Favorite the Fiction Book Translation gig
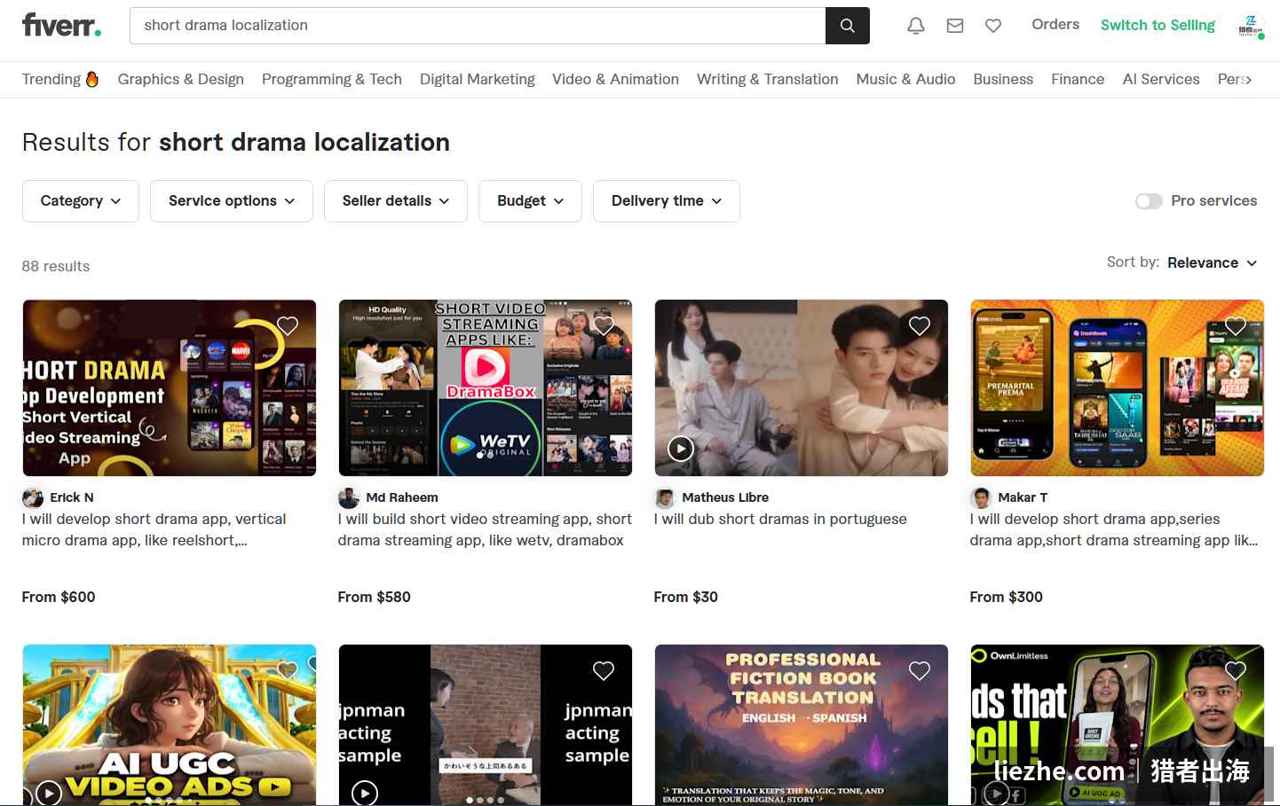This screenshot has height=806, width=1280. coord(920,670)
